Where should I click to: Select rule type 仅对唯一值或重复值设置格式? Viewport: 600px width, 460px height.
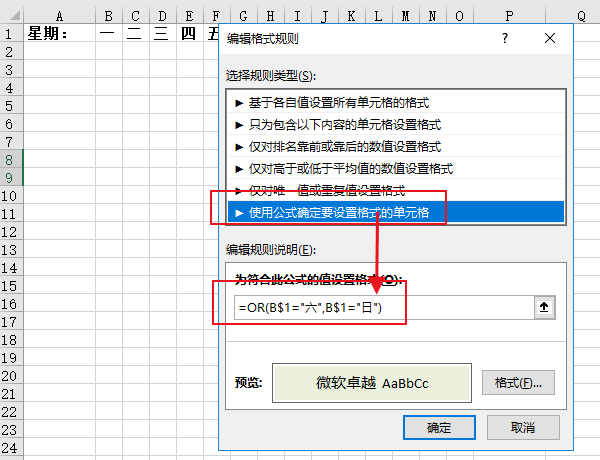(396, 190)
